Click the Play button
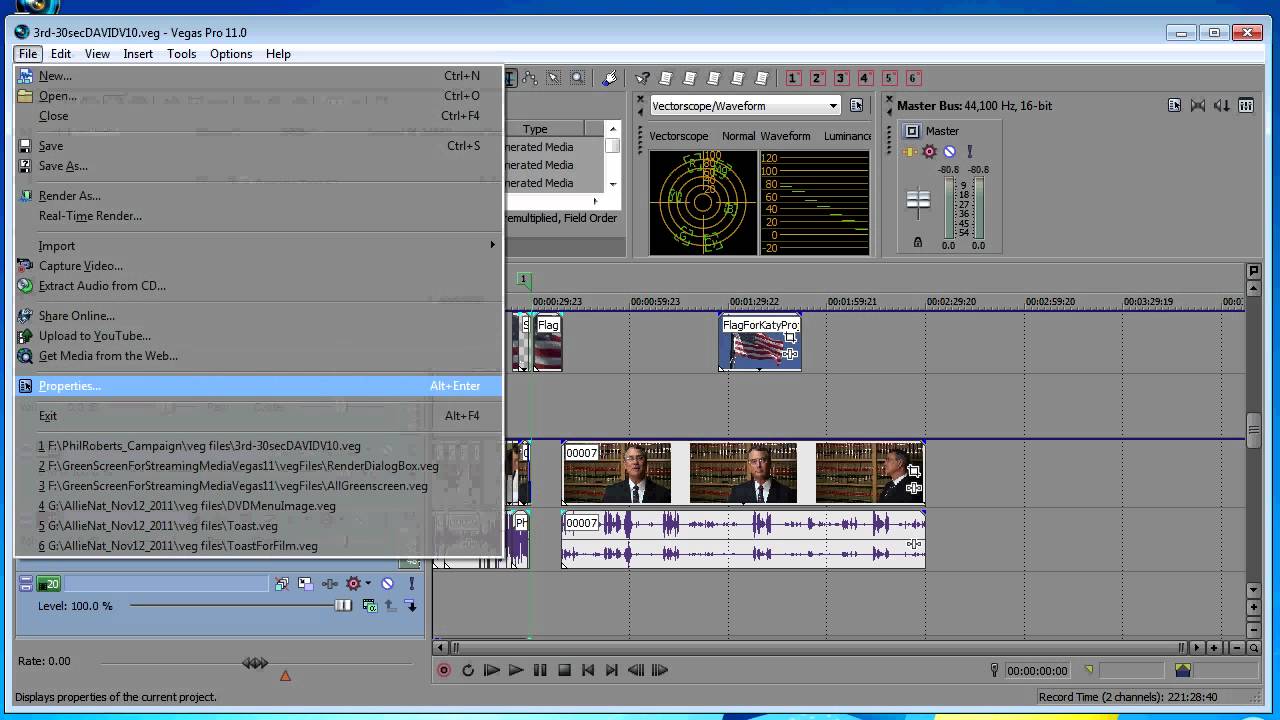 (x=516, y=670)
